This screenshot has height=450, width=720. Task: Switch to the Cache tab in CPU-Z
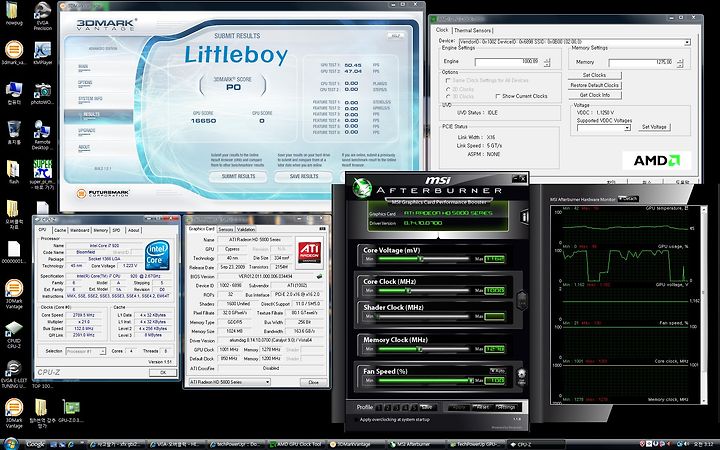[60, 230]
